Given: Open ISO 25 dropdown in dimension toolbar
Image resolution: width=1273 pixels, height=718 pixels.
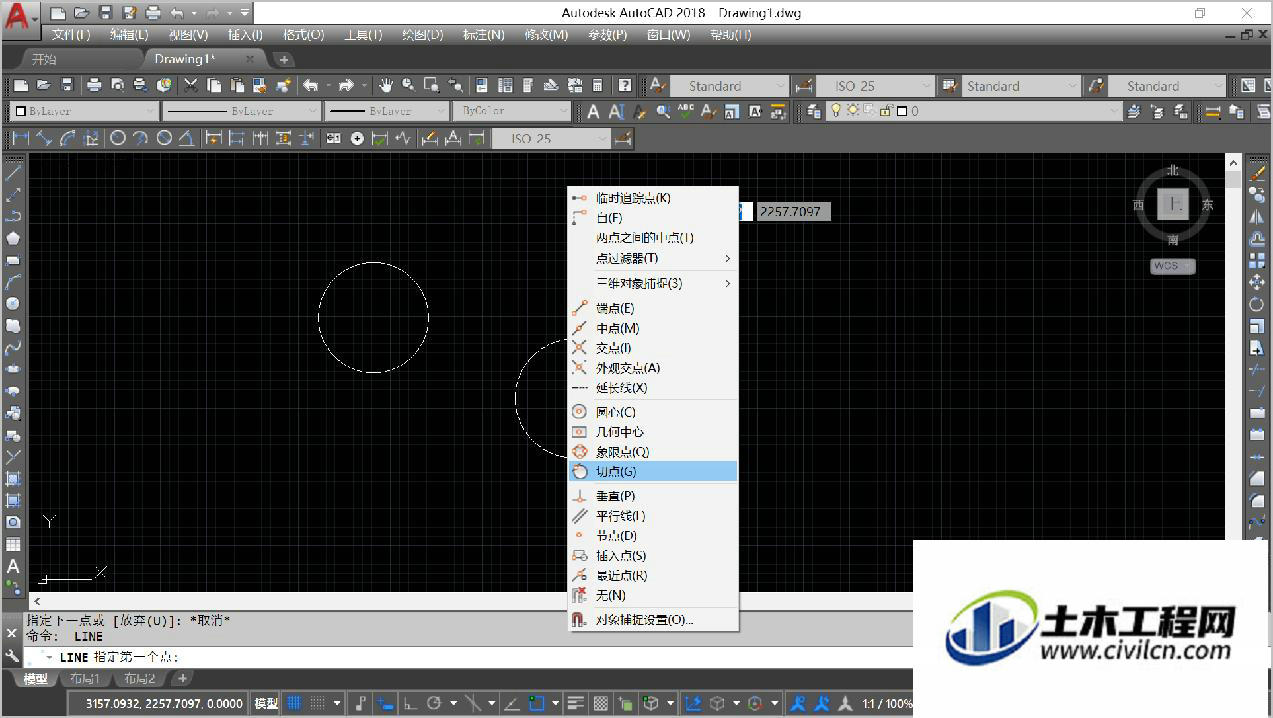Looking at the screenshot, I should [x=551, y=138].
